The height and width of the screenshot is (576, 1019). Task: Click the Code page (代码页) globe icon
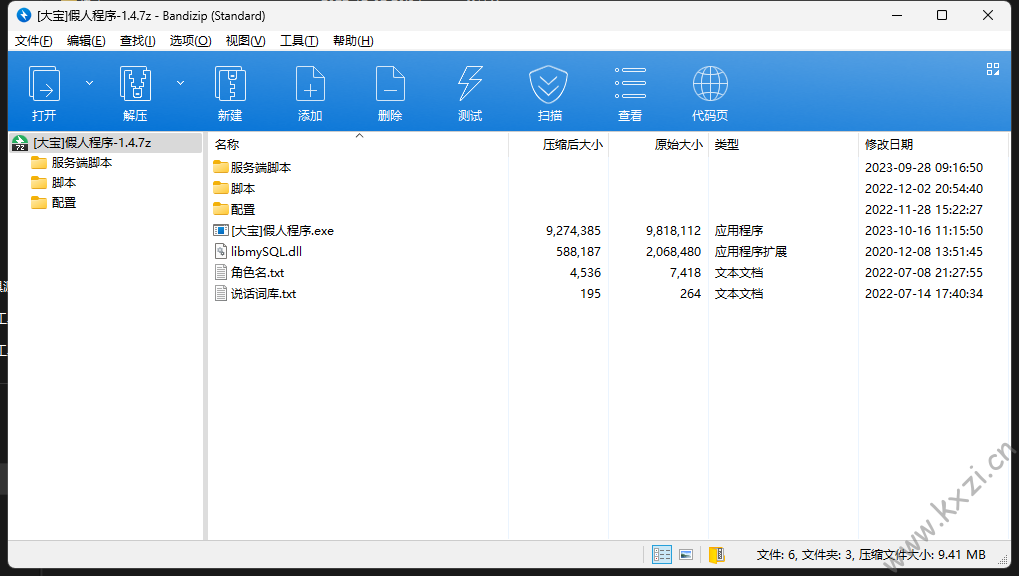coord(710,84)
